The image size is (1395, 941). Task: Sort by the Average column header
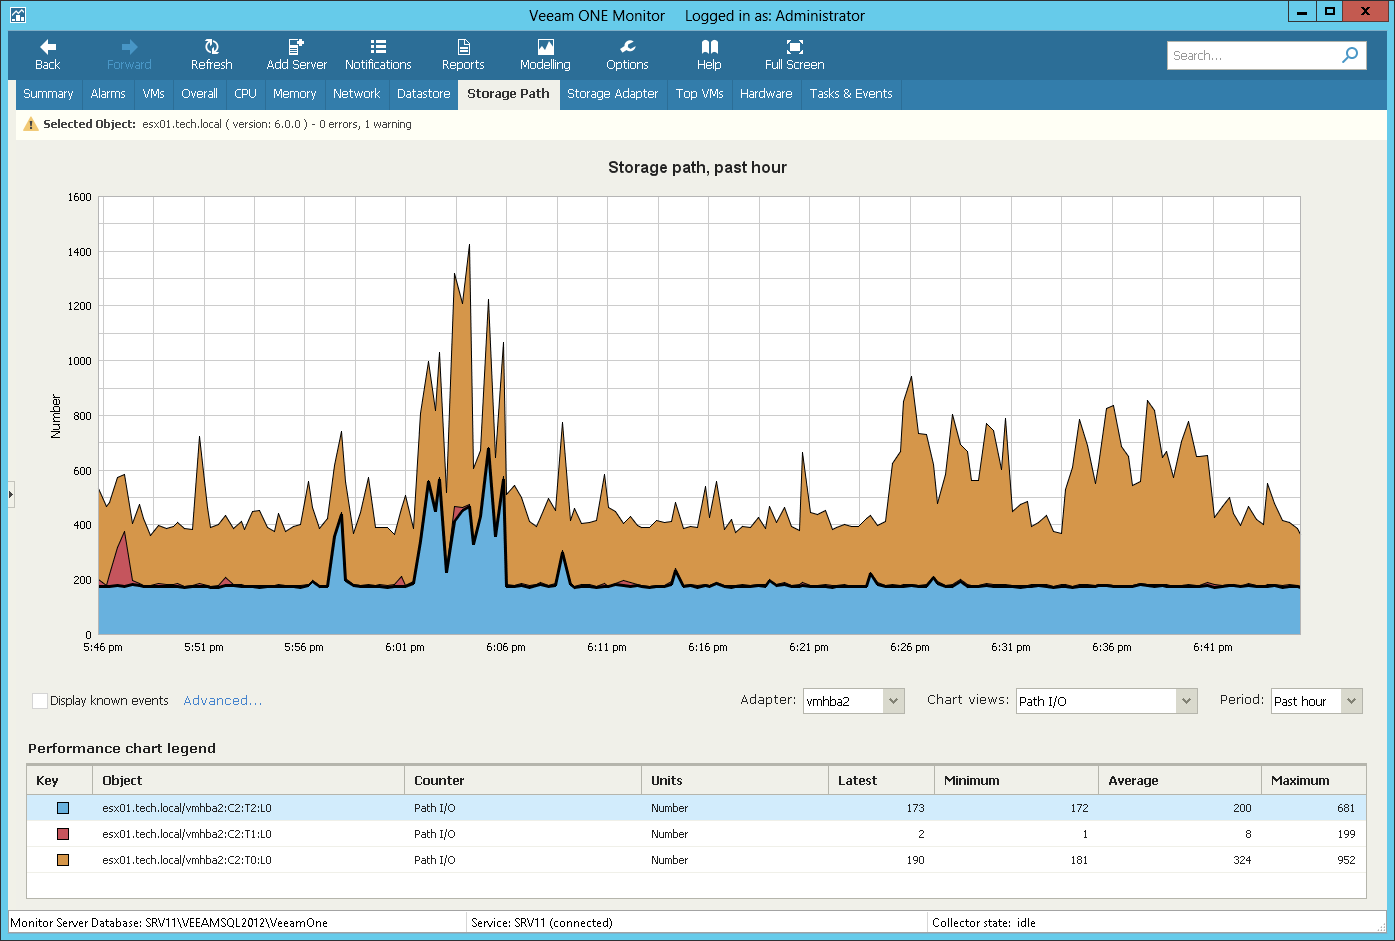coord(1180,780)
